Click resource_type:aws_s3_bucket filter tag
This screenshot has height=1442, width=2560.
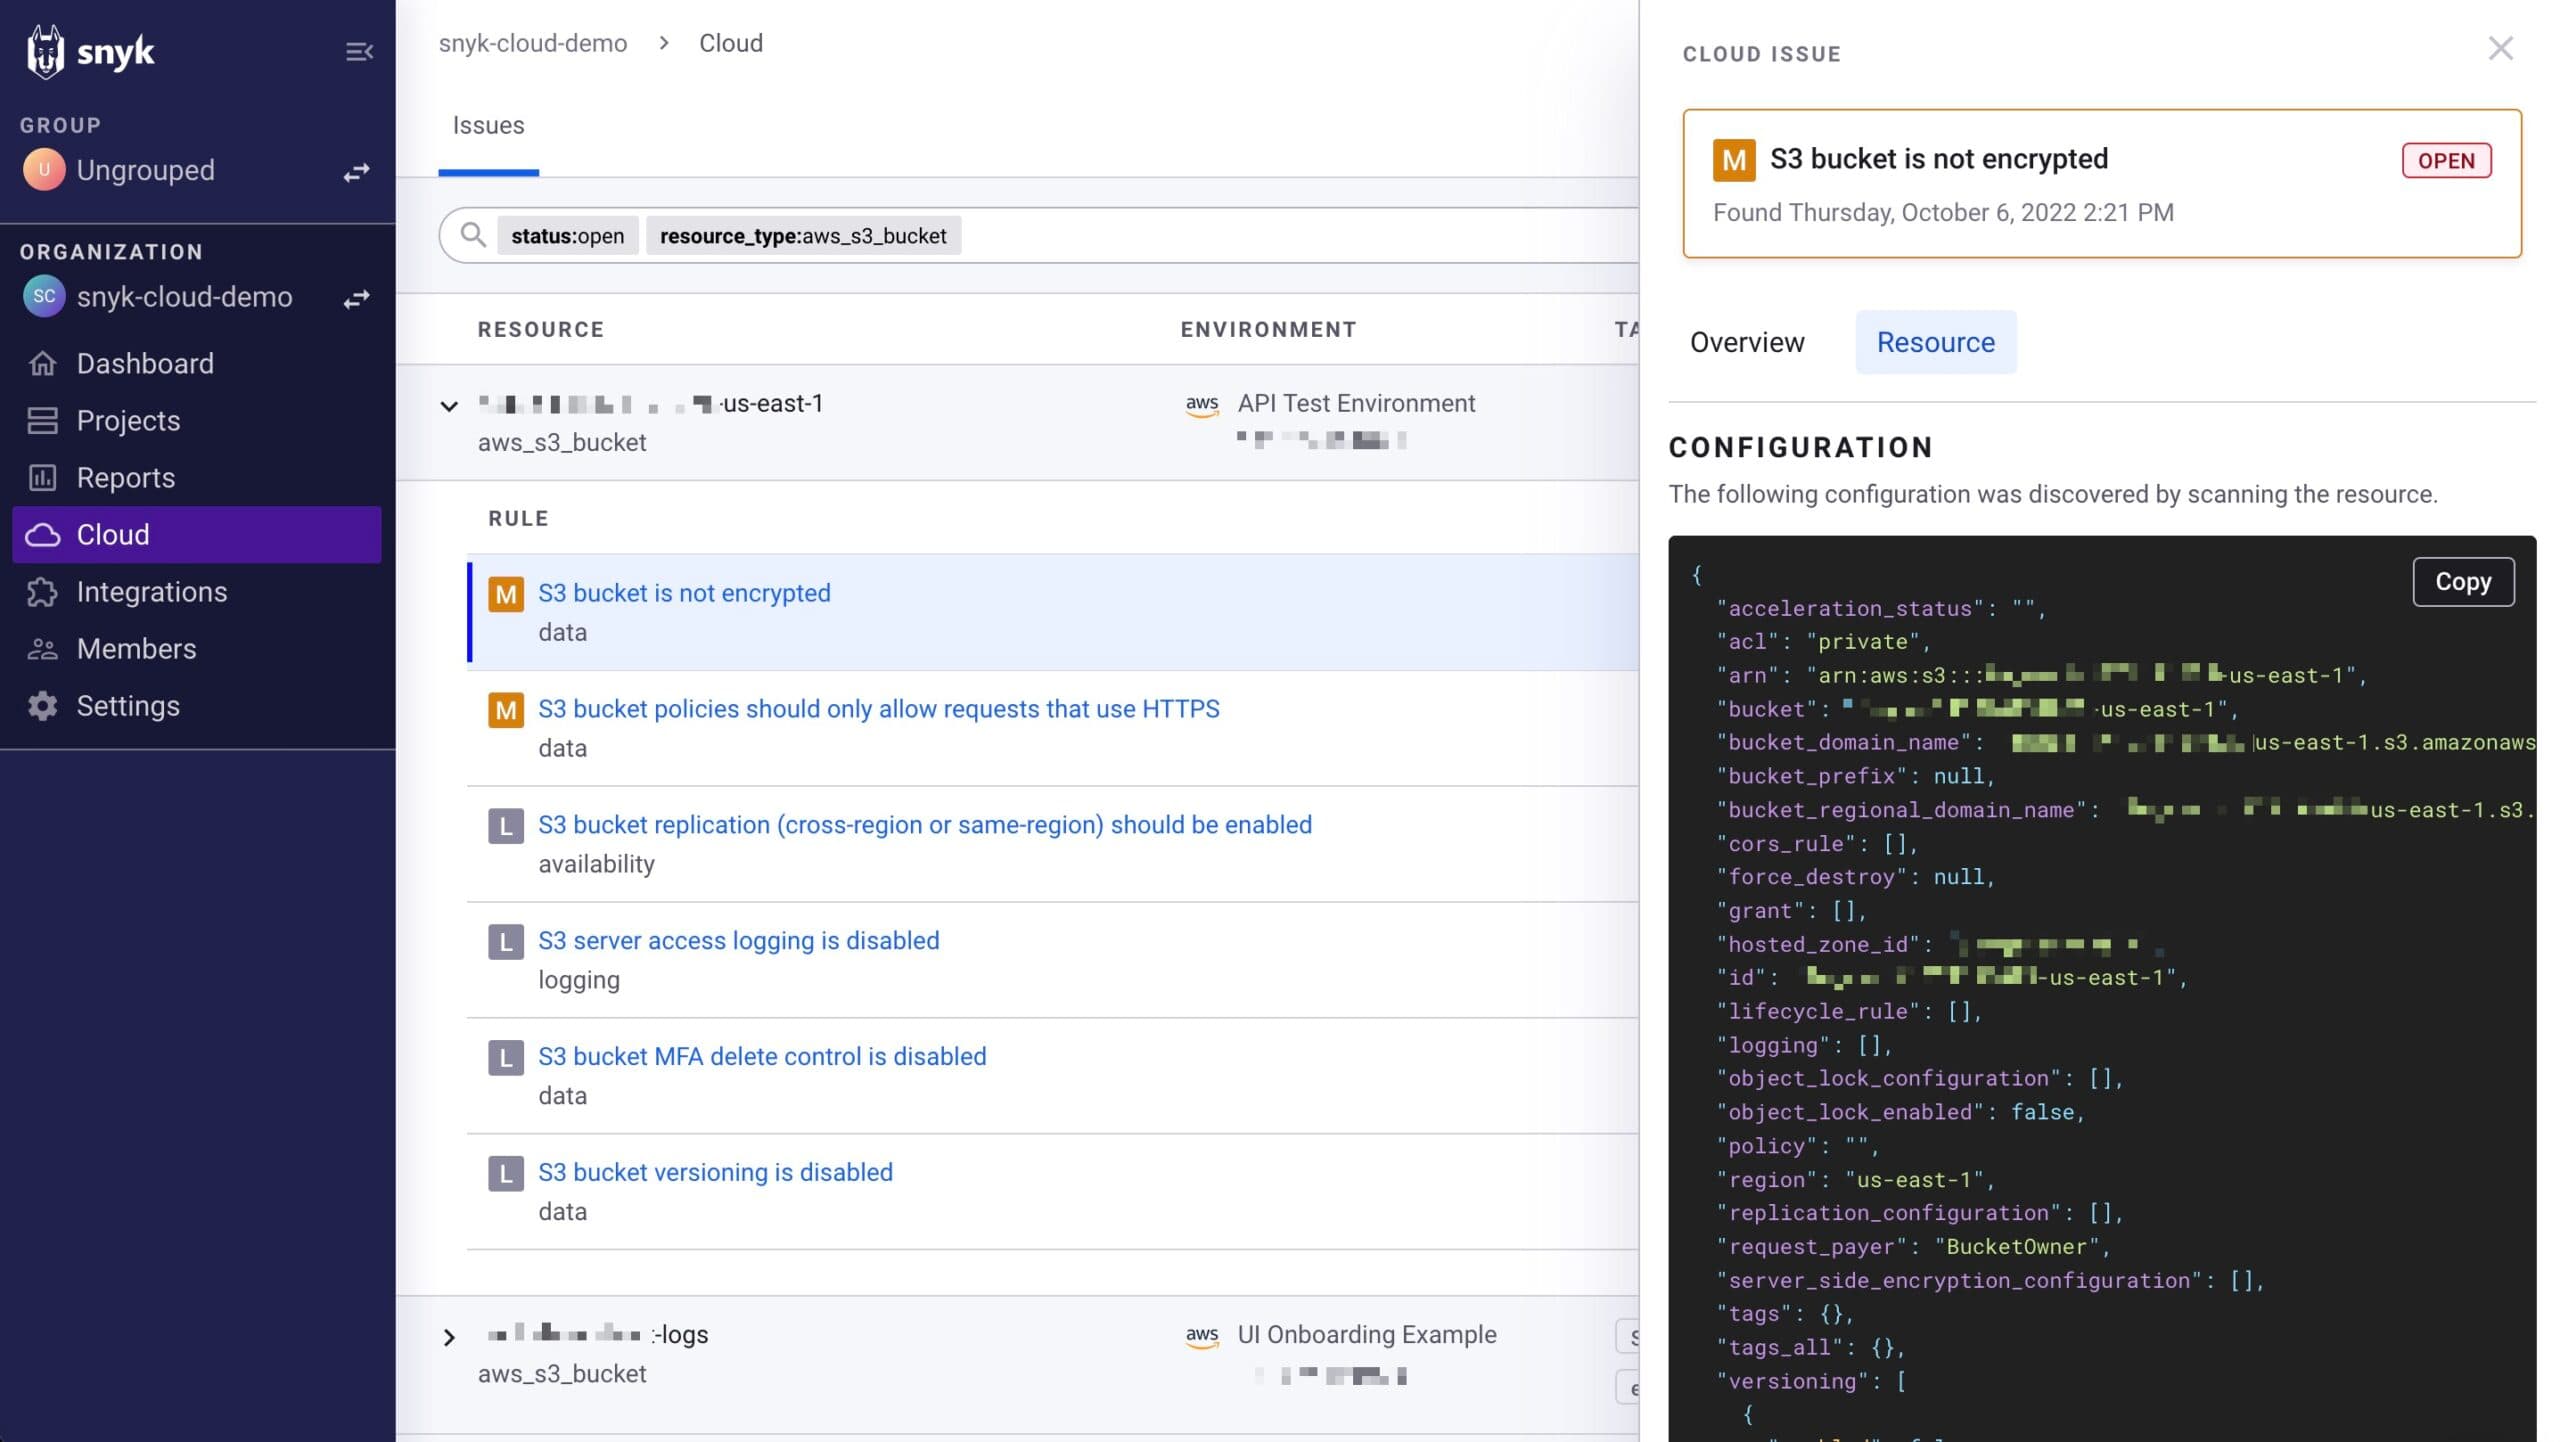tap(804, 234)
